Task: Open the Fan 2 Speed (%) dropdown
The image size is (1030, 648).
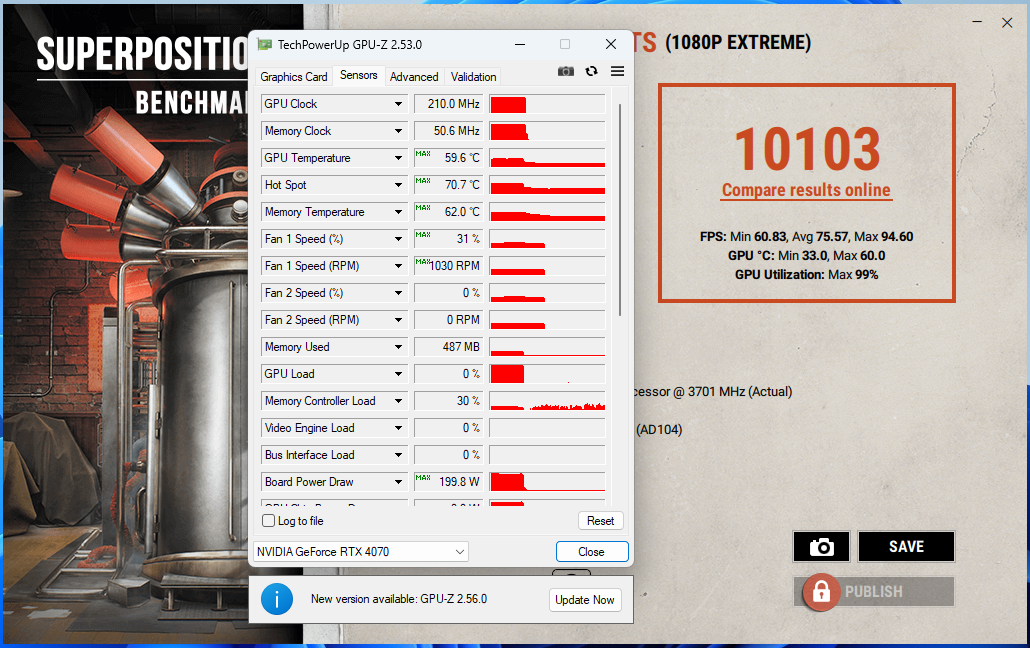Action: coord(399,292)
